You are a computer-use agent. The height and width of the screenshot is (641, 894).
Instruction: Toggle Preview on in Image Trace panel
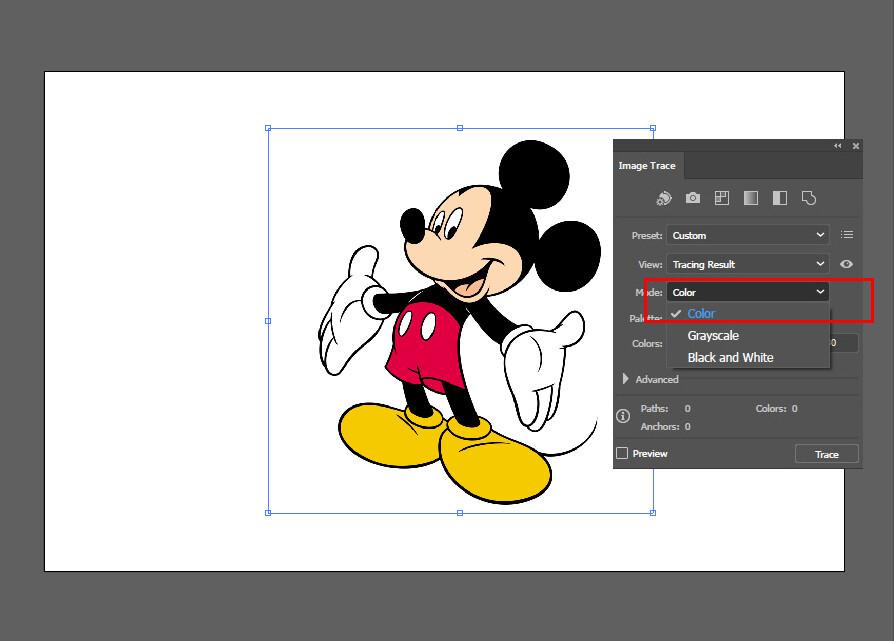point(622,453)
